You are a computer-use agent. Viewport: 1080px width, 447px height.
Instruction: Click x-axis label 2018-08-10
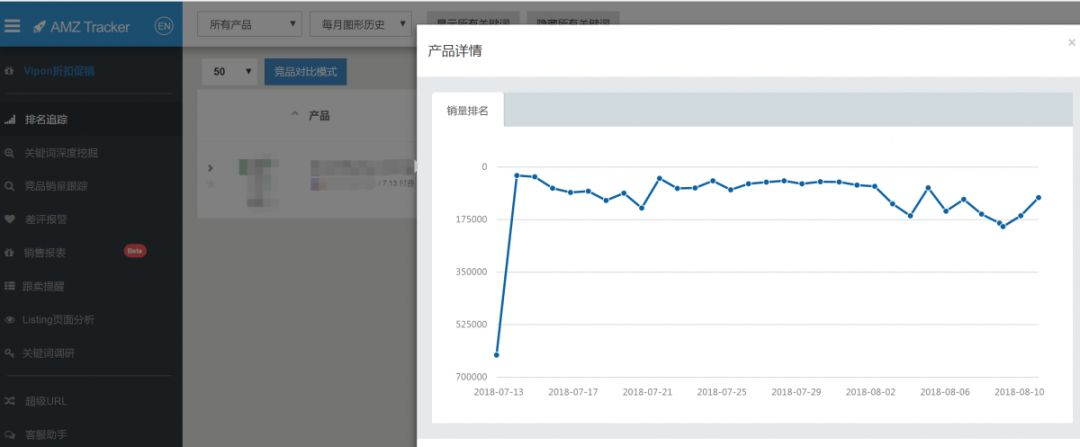tap(1019, 392)
